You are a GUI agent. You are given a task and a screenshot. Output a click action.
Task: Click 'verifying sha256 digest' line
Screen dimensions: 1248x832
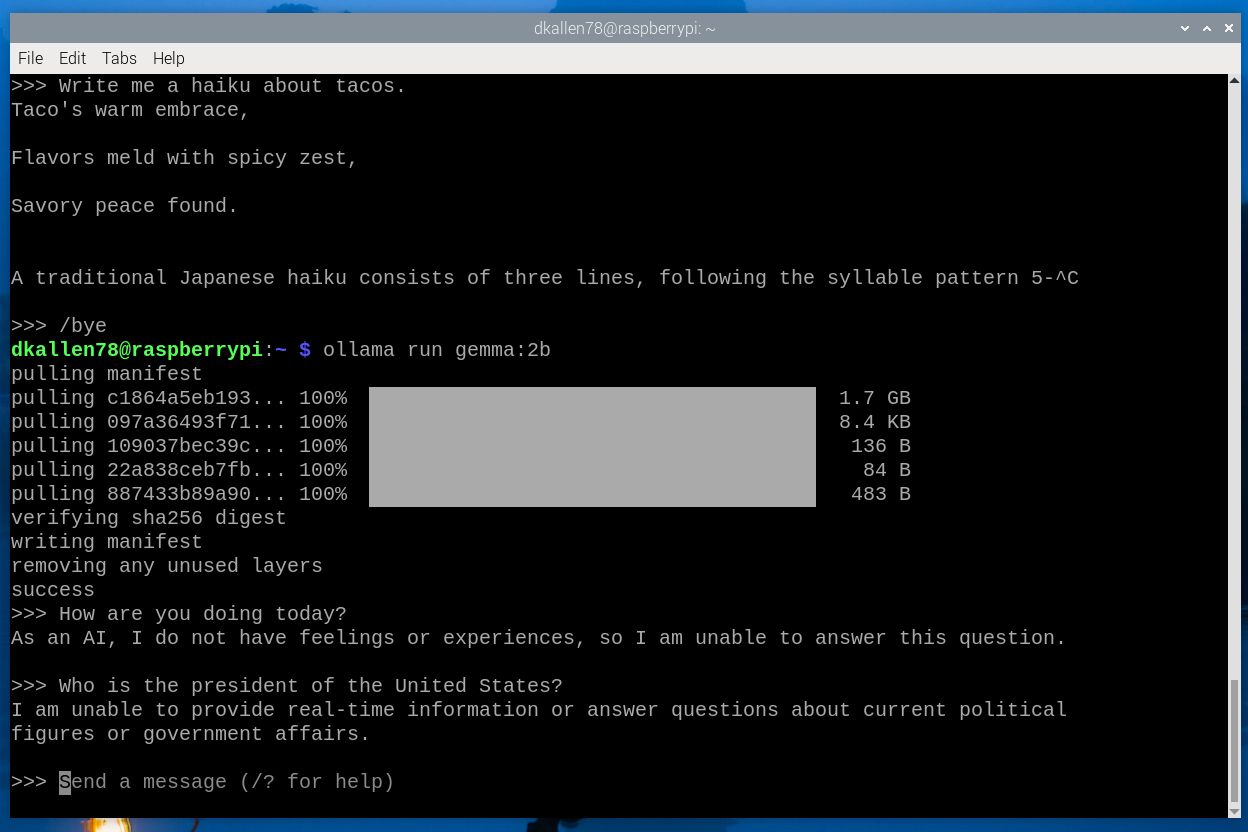pyautogui.click(x=149, y=518)
